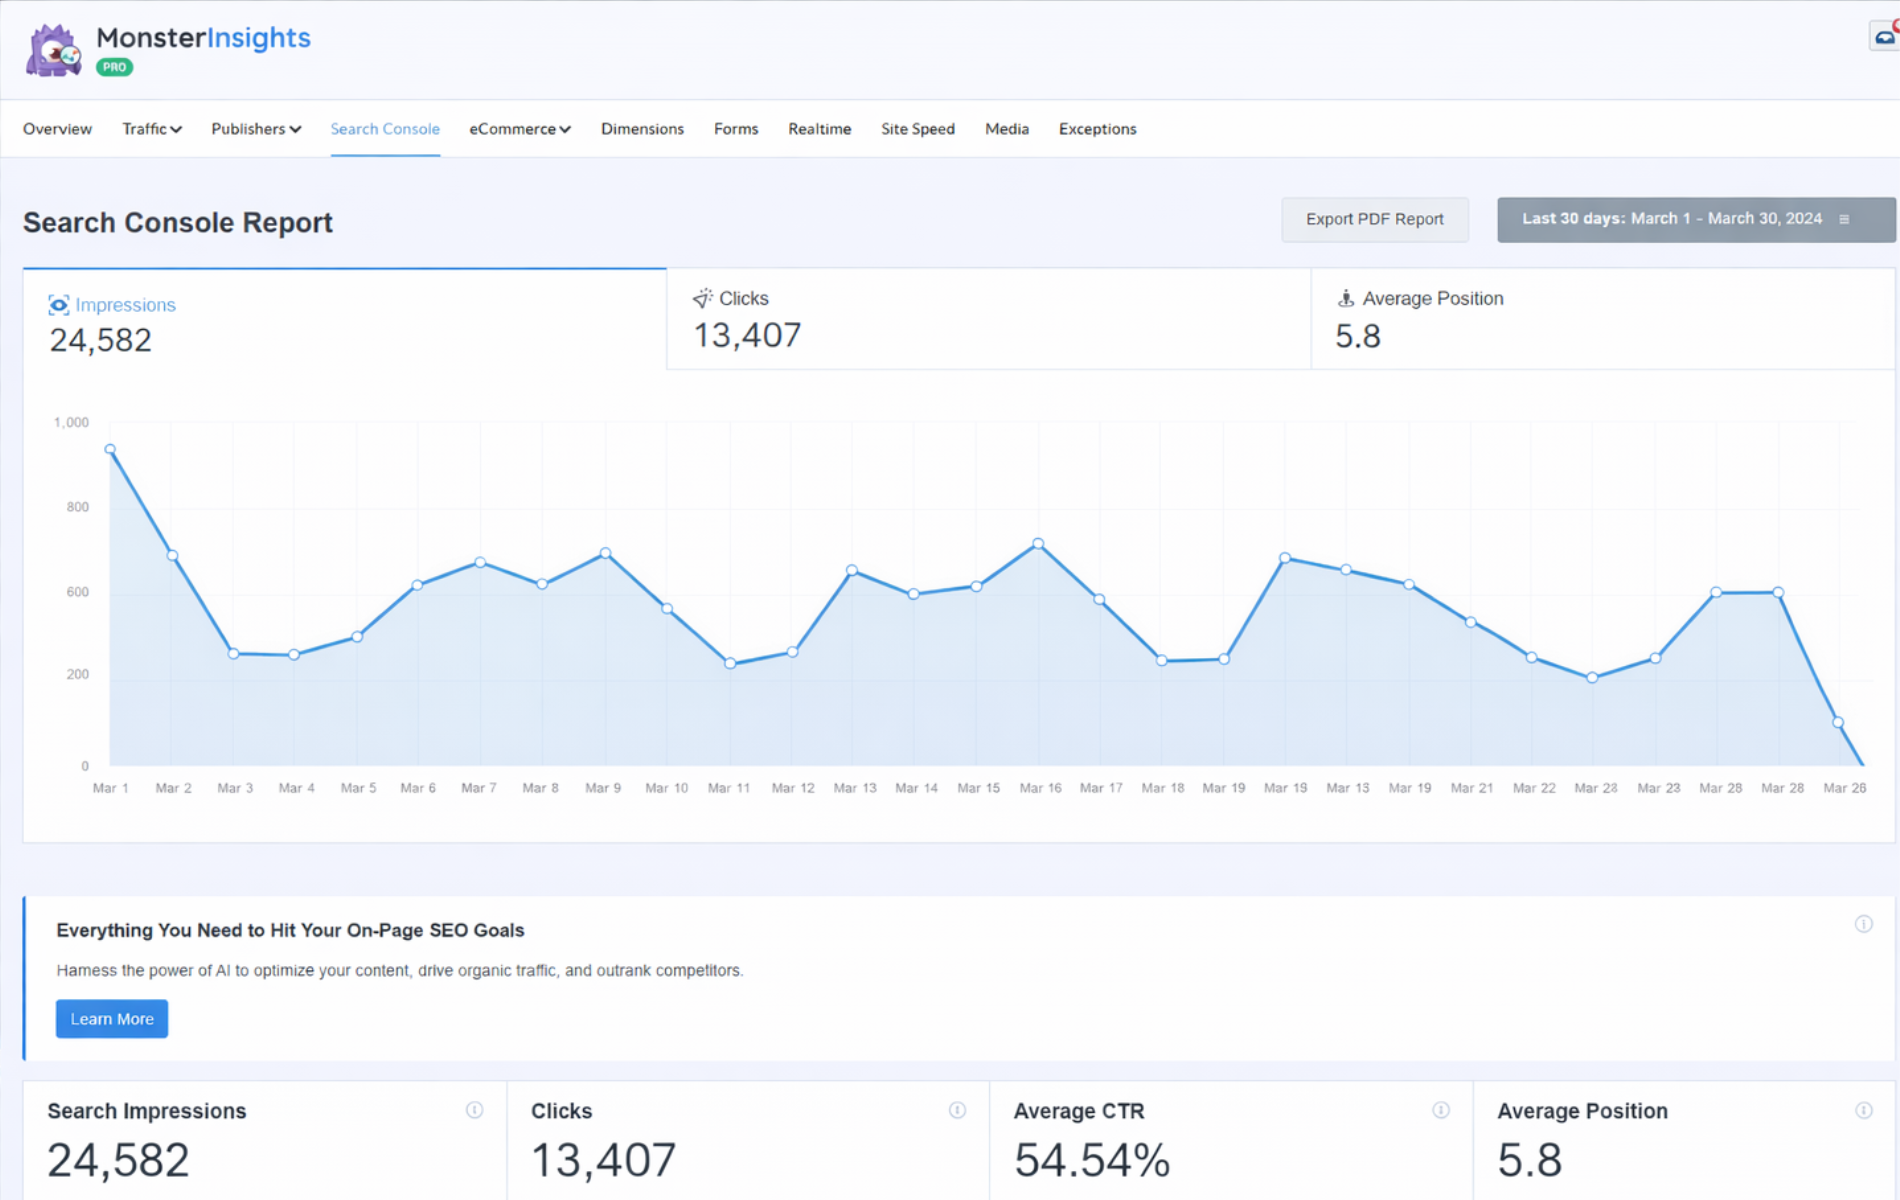Click info icon on SEO Goals banner
Screen dimensions: 1900x1200
click(x=1863, y=924)
